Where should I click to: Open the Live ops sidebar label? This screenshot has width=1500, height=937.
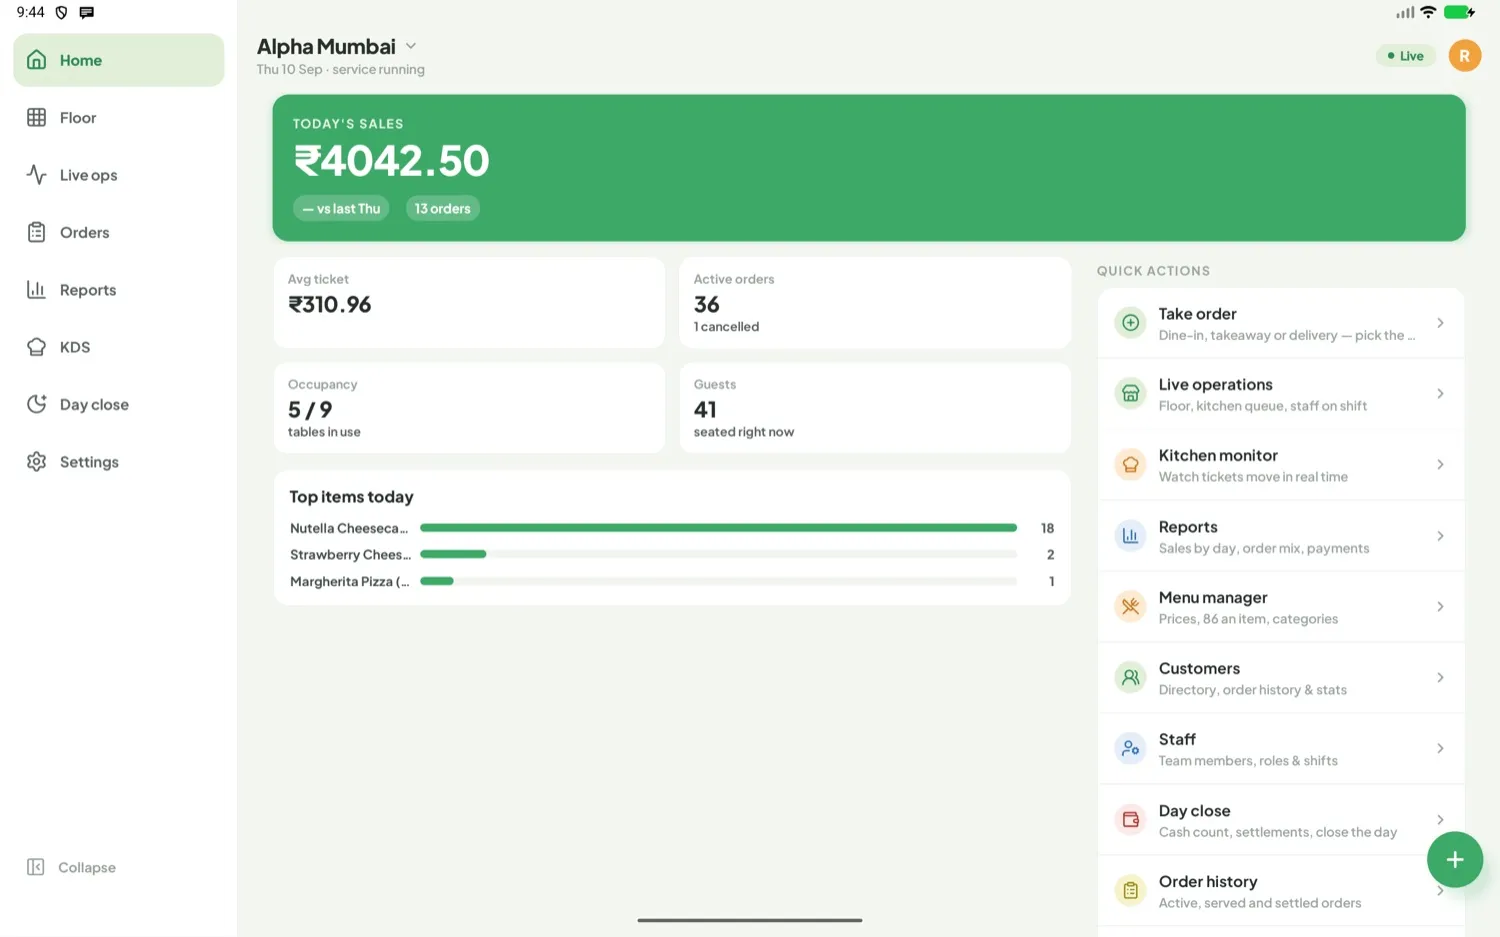(x=89, y=175)
